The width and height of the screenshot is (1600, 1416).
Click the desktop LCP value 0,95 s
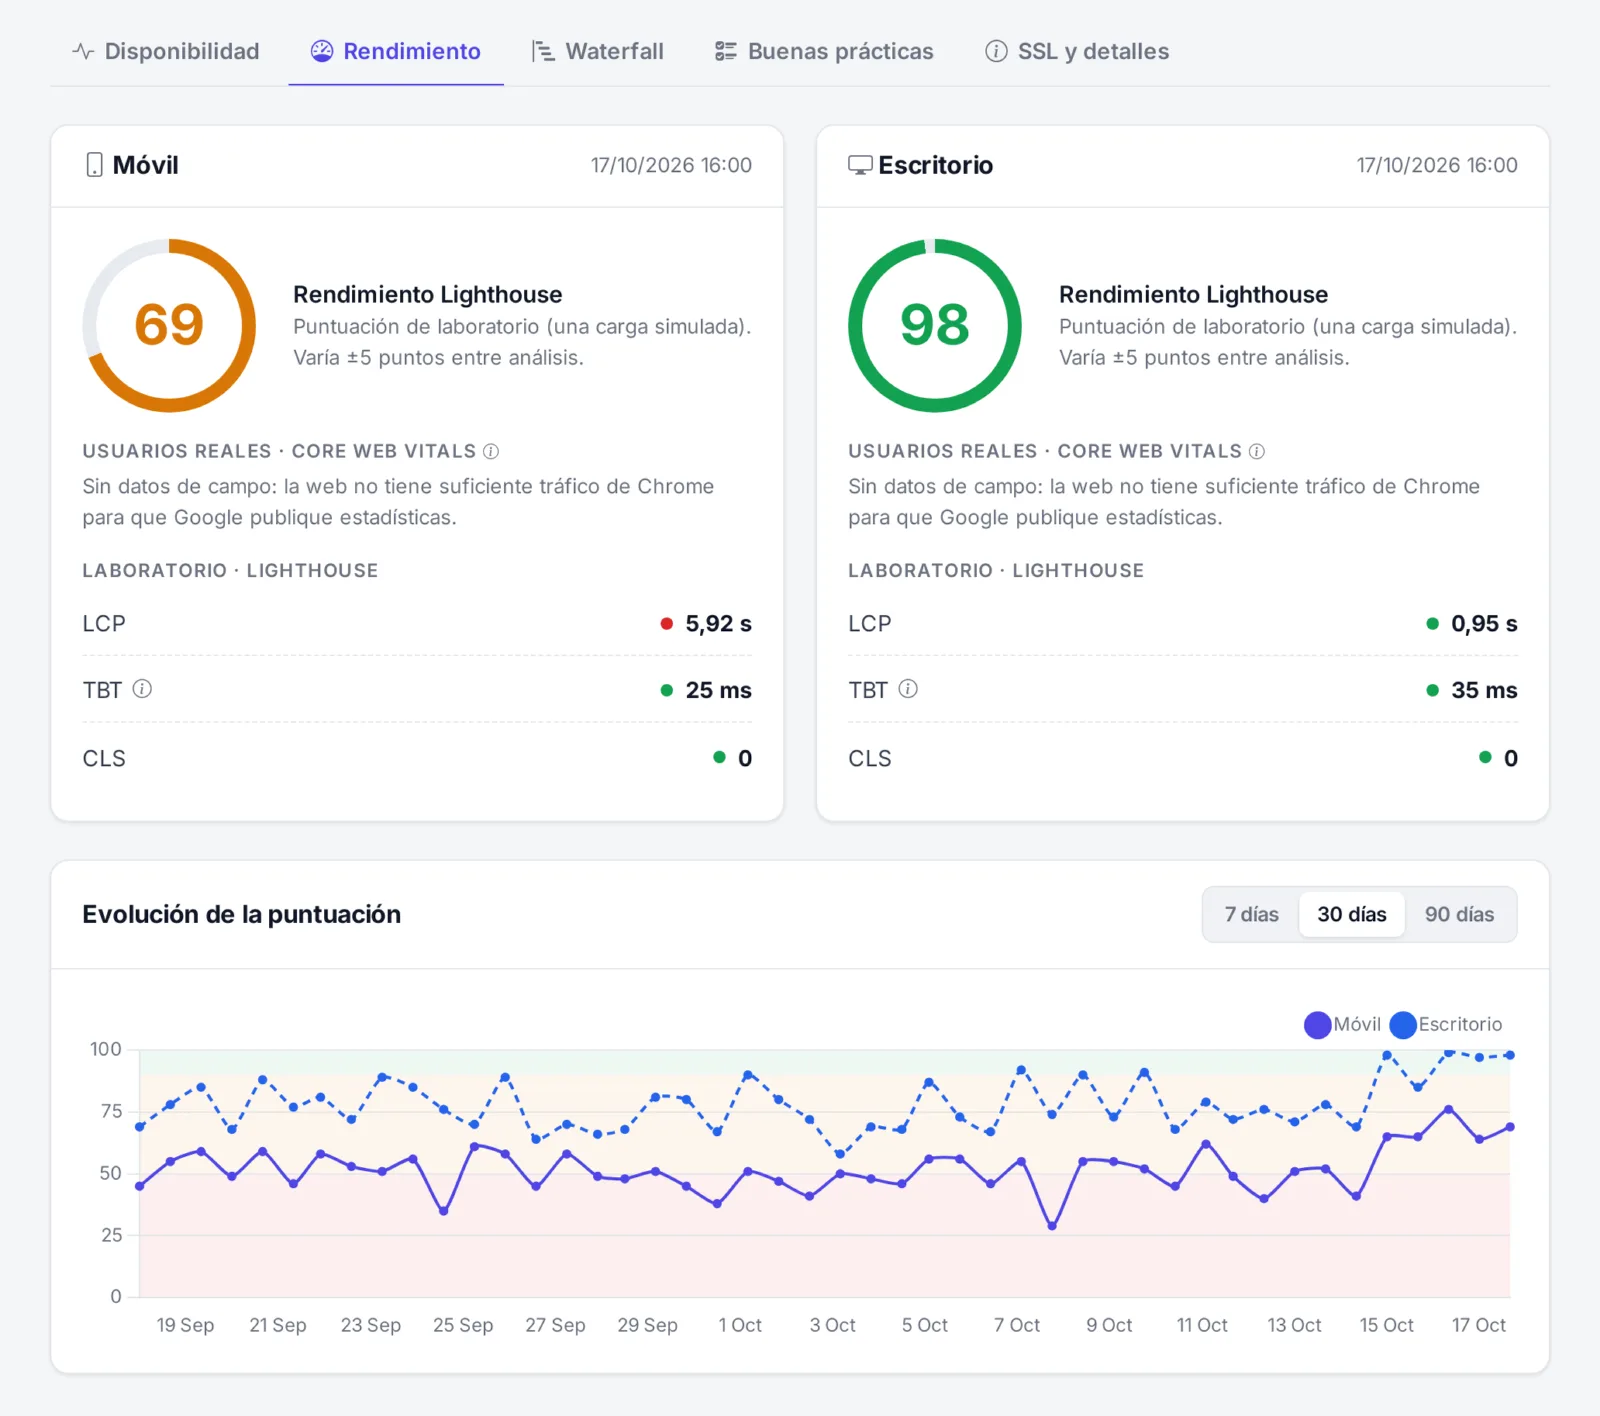(x=1484, y=624)
